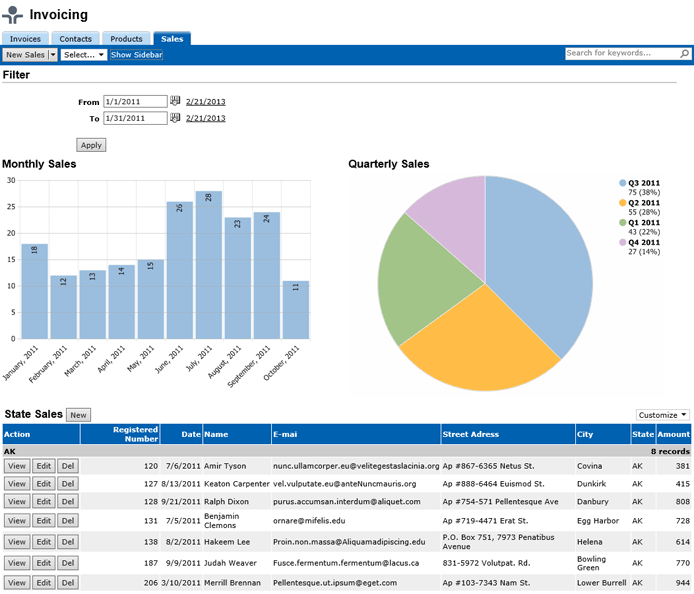Click the blue Q3 pie slice
694x594 pixels.
click(x=538, y=261)
